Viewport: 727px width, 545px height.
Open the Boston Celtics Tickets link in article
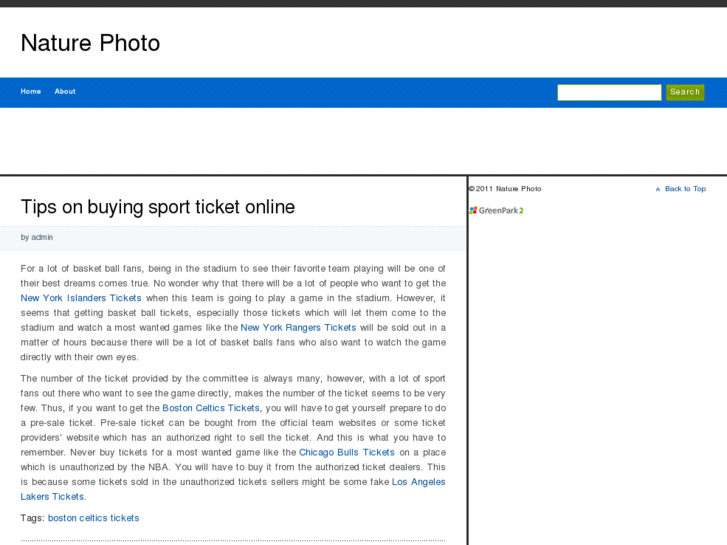[211, 408]
